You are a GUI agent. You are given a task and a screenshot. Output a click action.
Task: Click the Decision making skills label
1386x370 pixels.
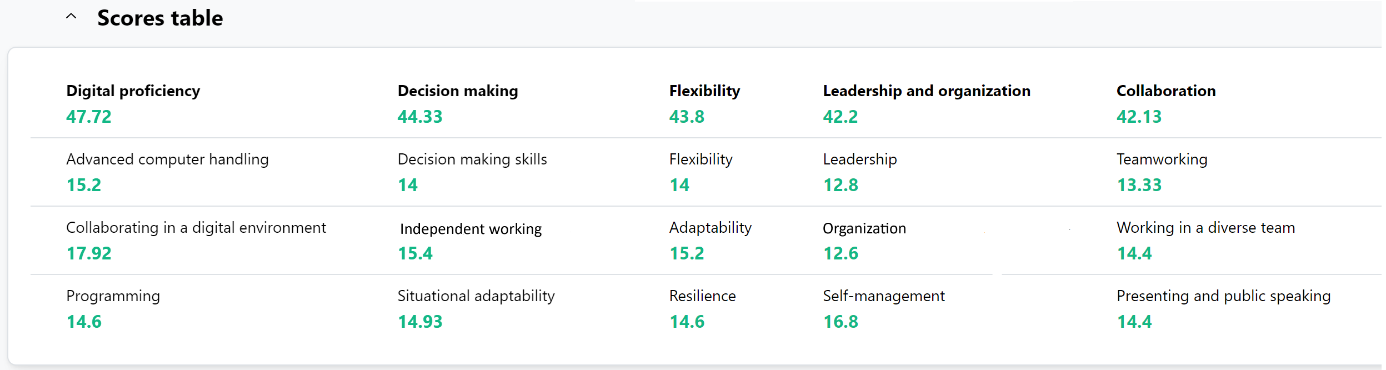pos(472,159)
